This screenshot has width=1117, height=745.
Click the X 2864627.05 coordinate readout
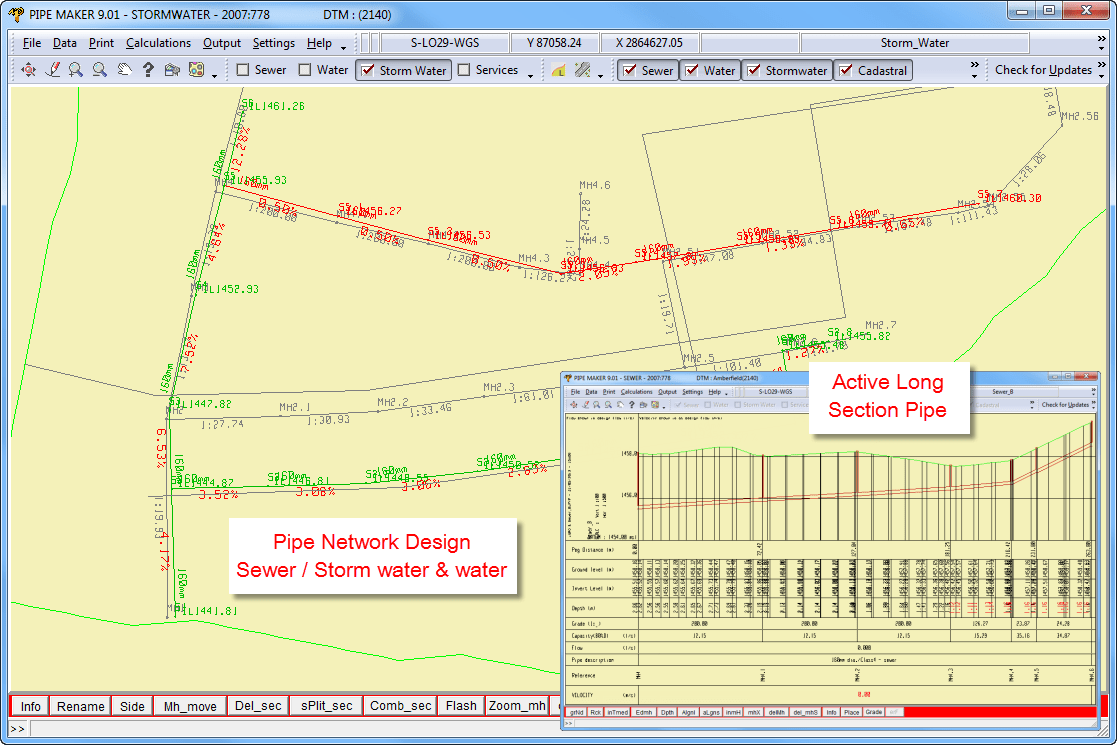click(x=650, y=43)
